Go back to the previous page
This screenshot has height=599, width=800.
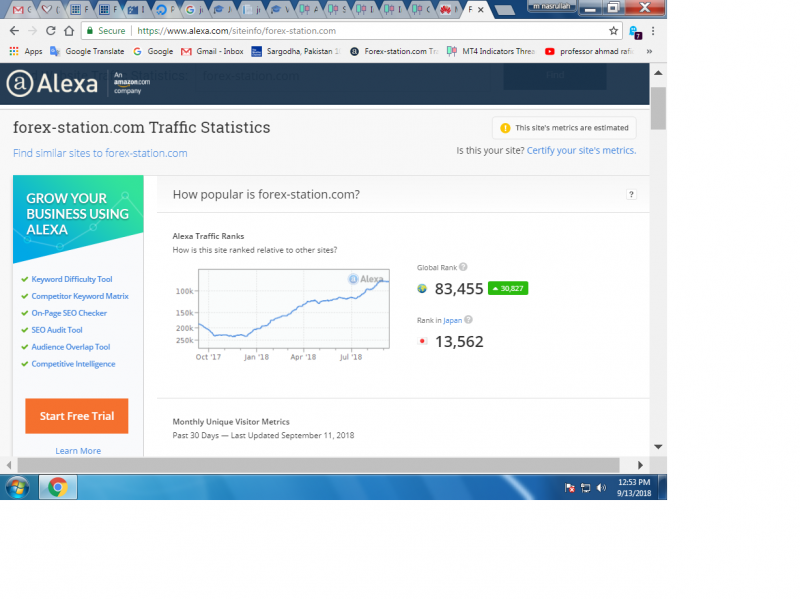coord(14,31)
